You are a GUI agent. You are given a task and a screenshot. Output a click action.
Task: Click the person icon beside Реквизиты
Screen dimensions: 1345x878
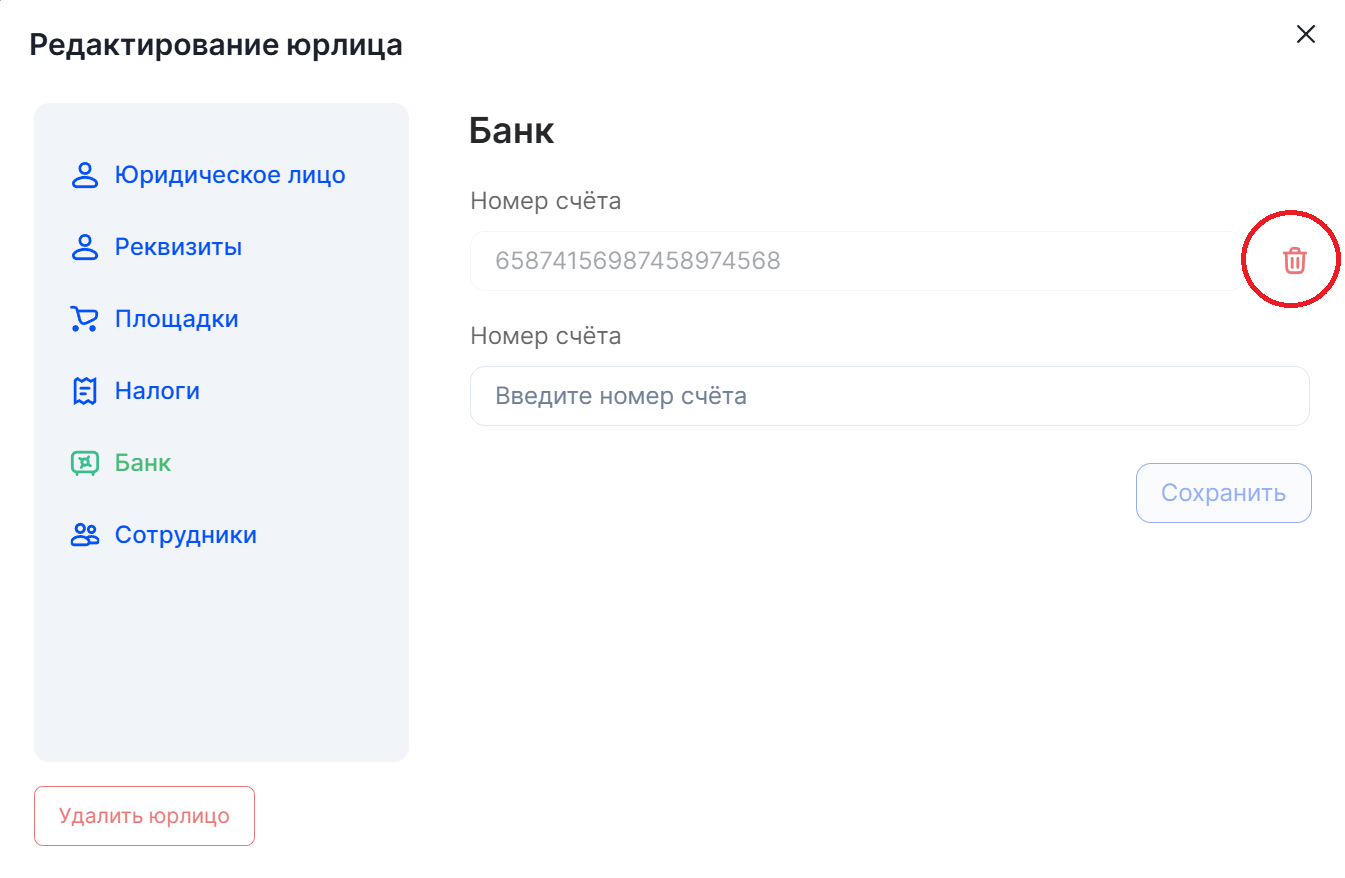coord(85,247)
